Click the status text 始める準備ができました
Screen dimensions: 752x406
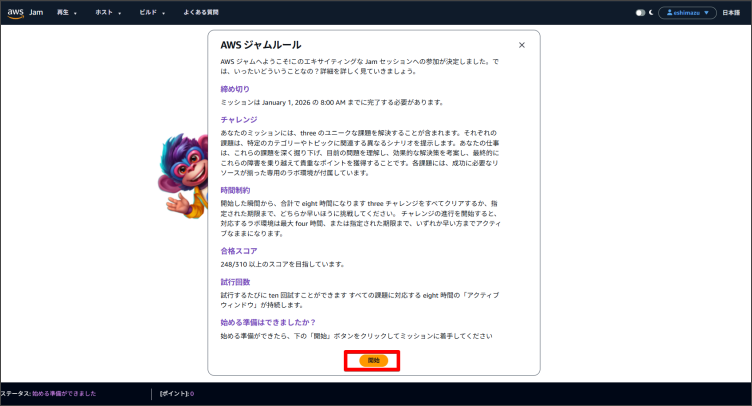click(64, 394)
